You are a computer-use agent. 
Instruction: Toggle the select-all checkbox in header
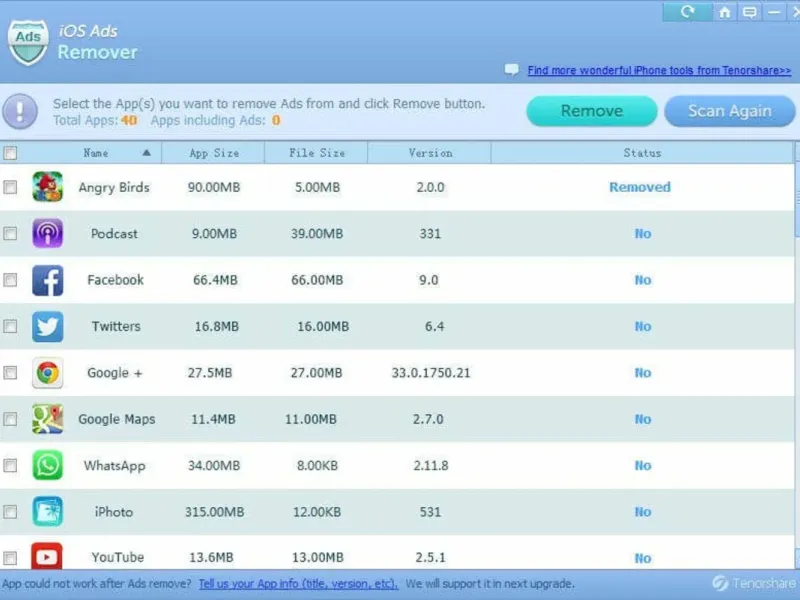(x=10, y=153)
